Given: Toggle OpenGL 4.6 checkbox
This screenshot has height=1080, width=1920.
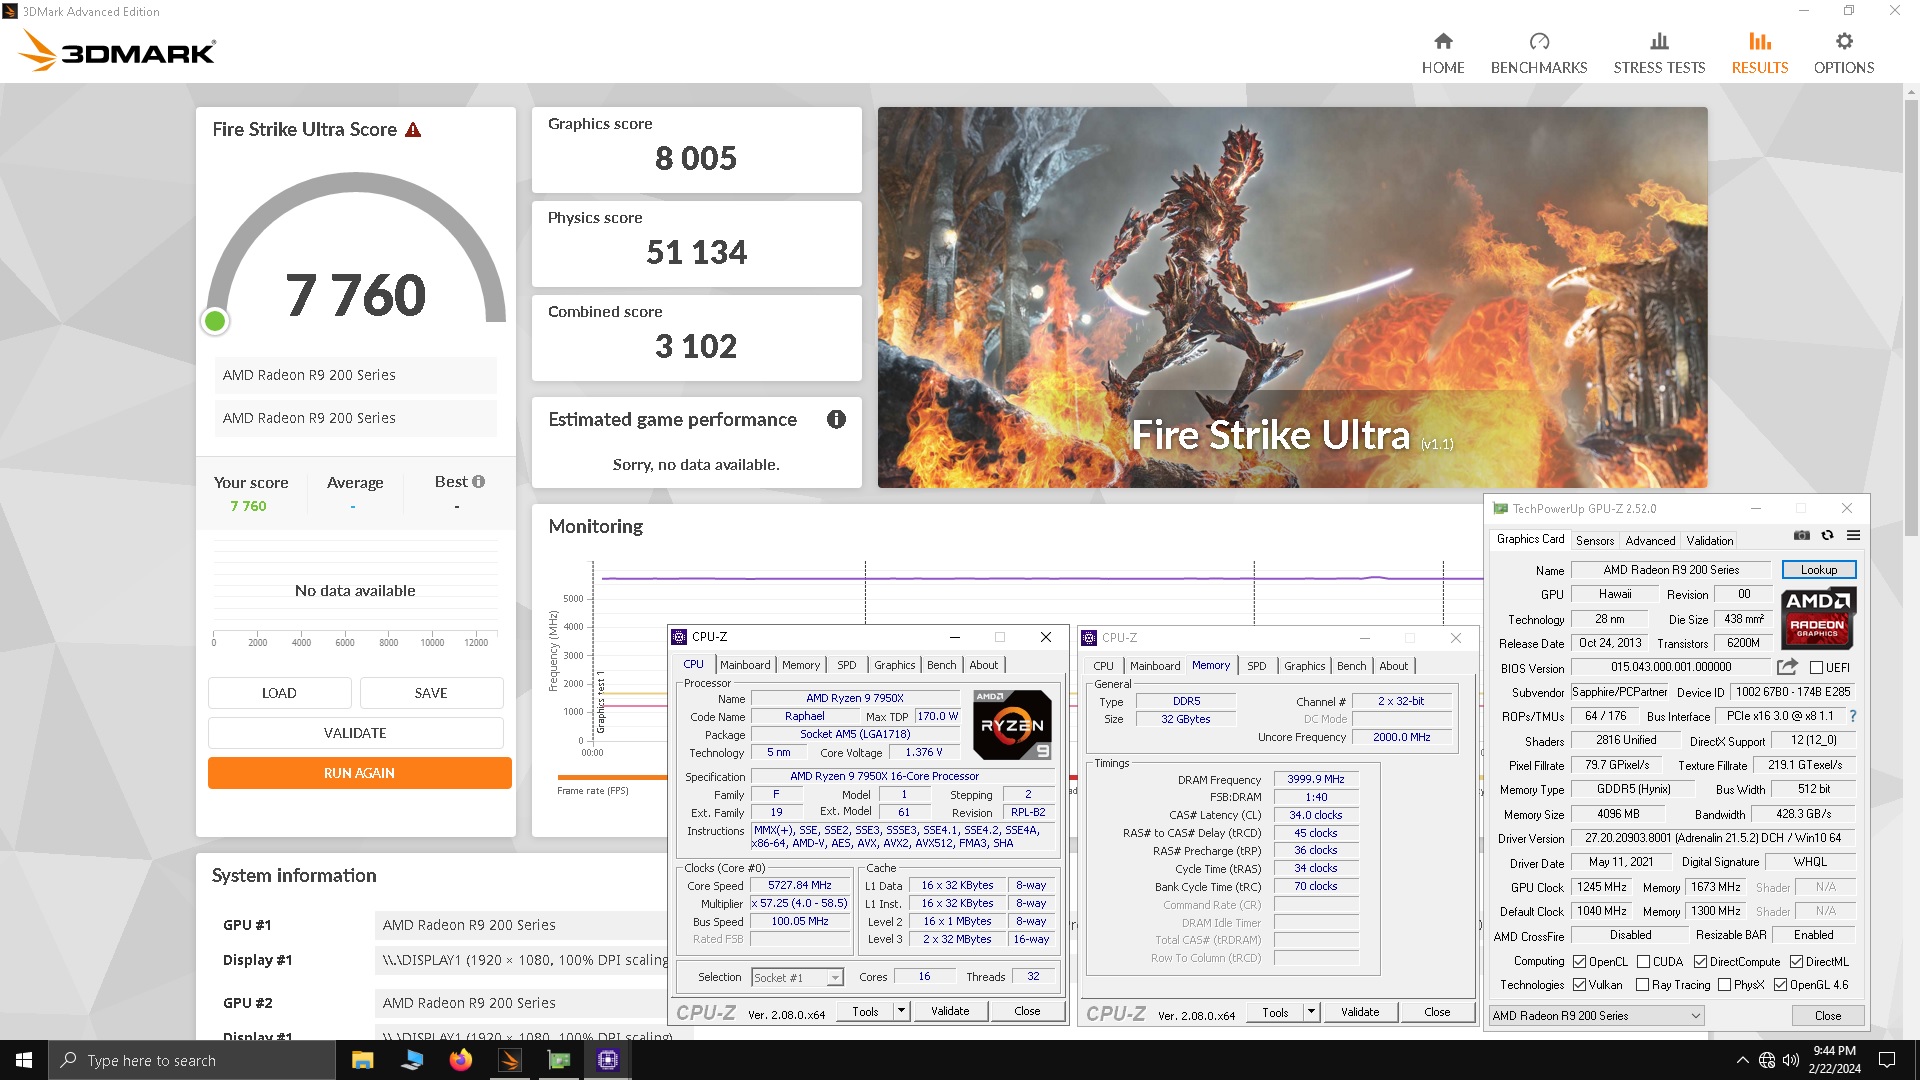Looking at the screenshot, I should click(1780, 985).
